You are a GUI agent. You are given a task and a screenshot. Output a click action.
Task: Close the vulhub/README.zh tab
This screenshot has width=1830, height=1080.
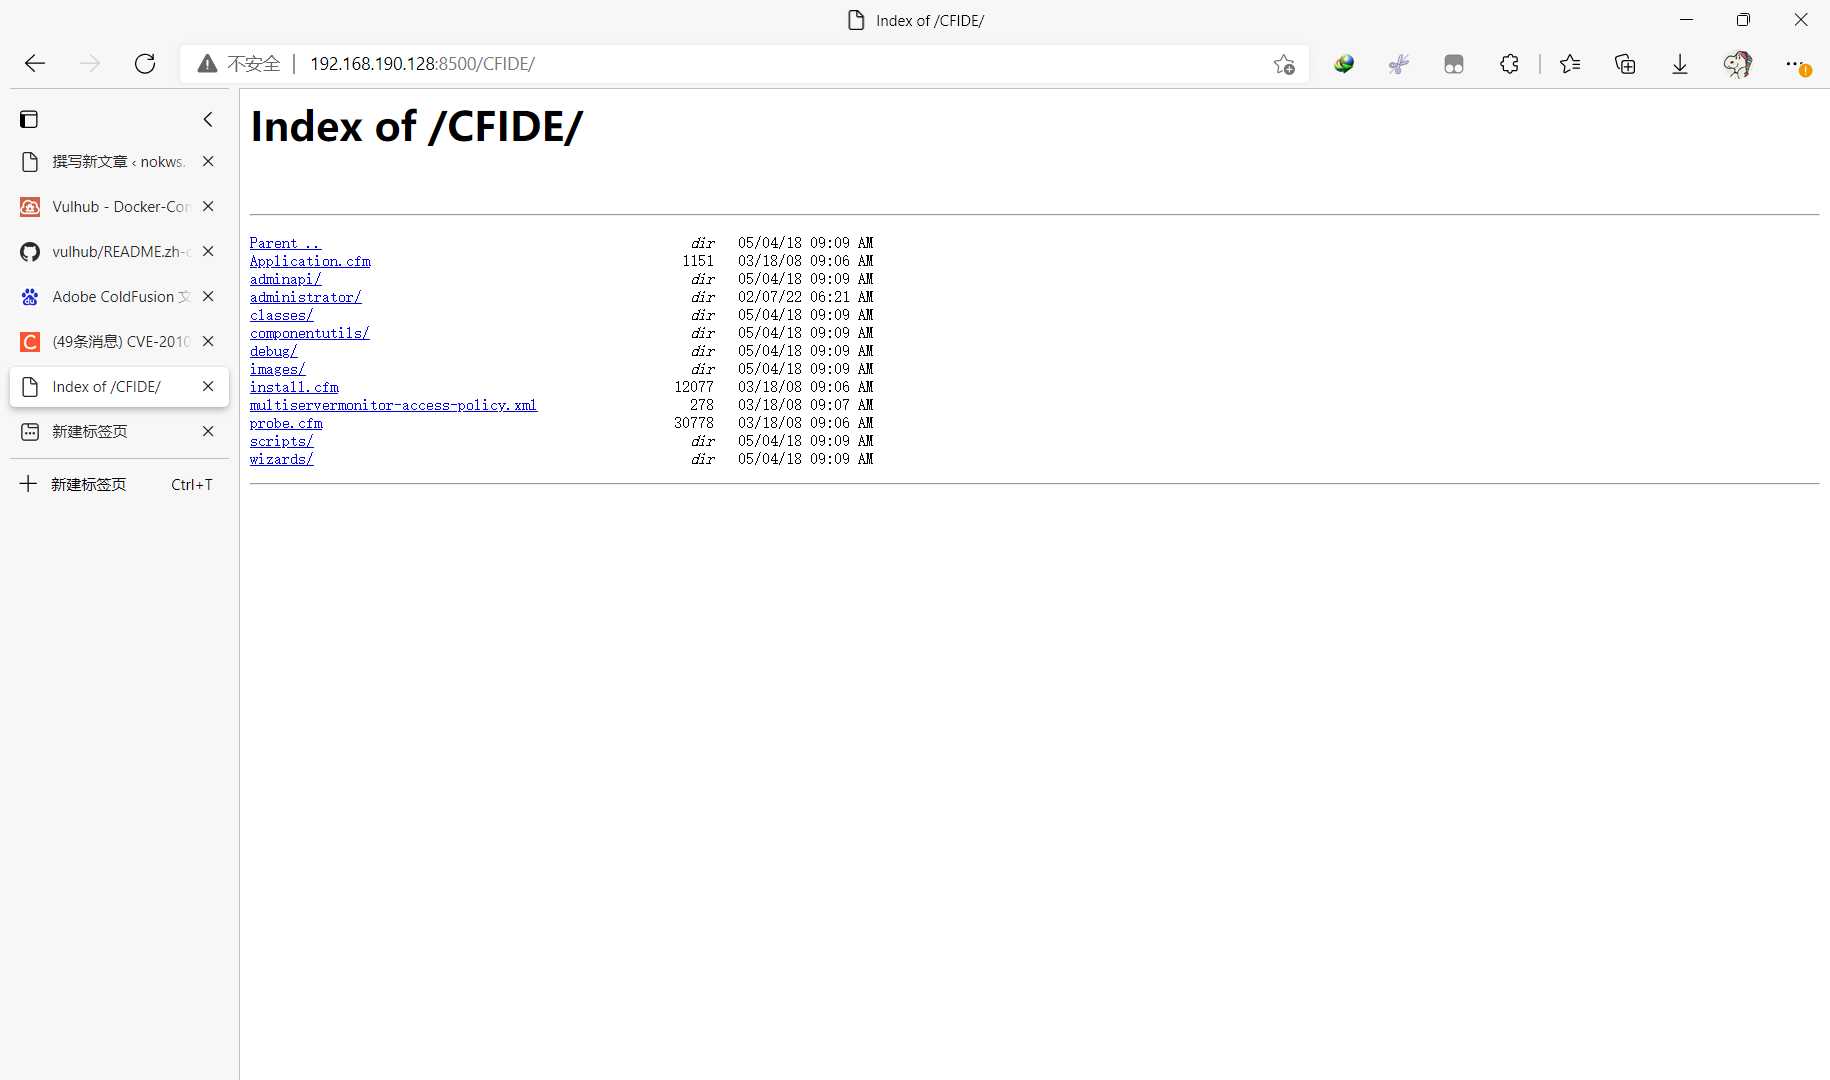click(208, 252)
